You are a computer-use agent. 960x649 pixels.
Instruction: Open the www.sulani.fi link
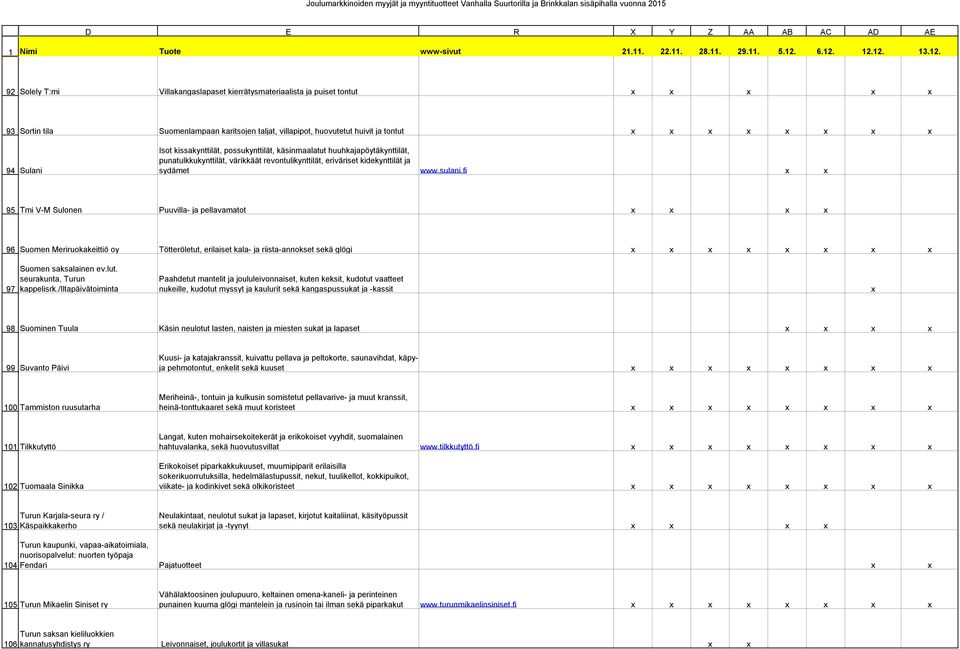pyautogui.click(x=443, y=170)
